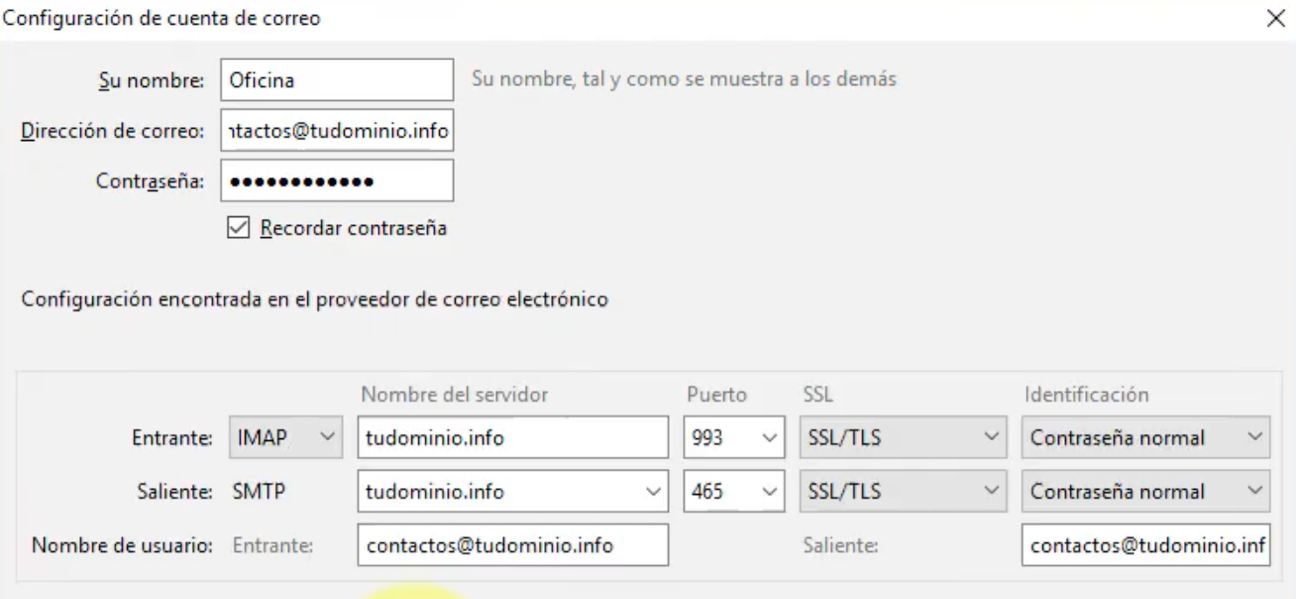This screenshot has height=599, width=1296.
Task: Open the Entrante SSL/TLS dropdown
Action: tap(902, 438)
